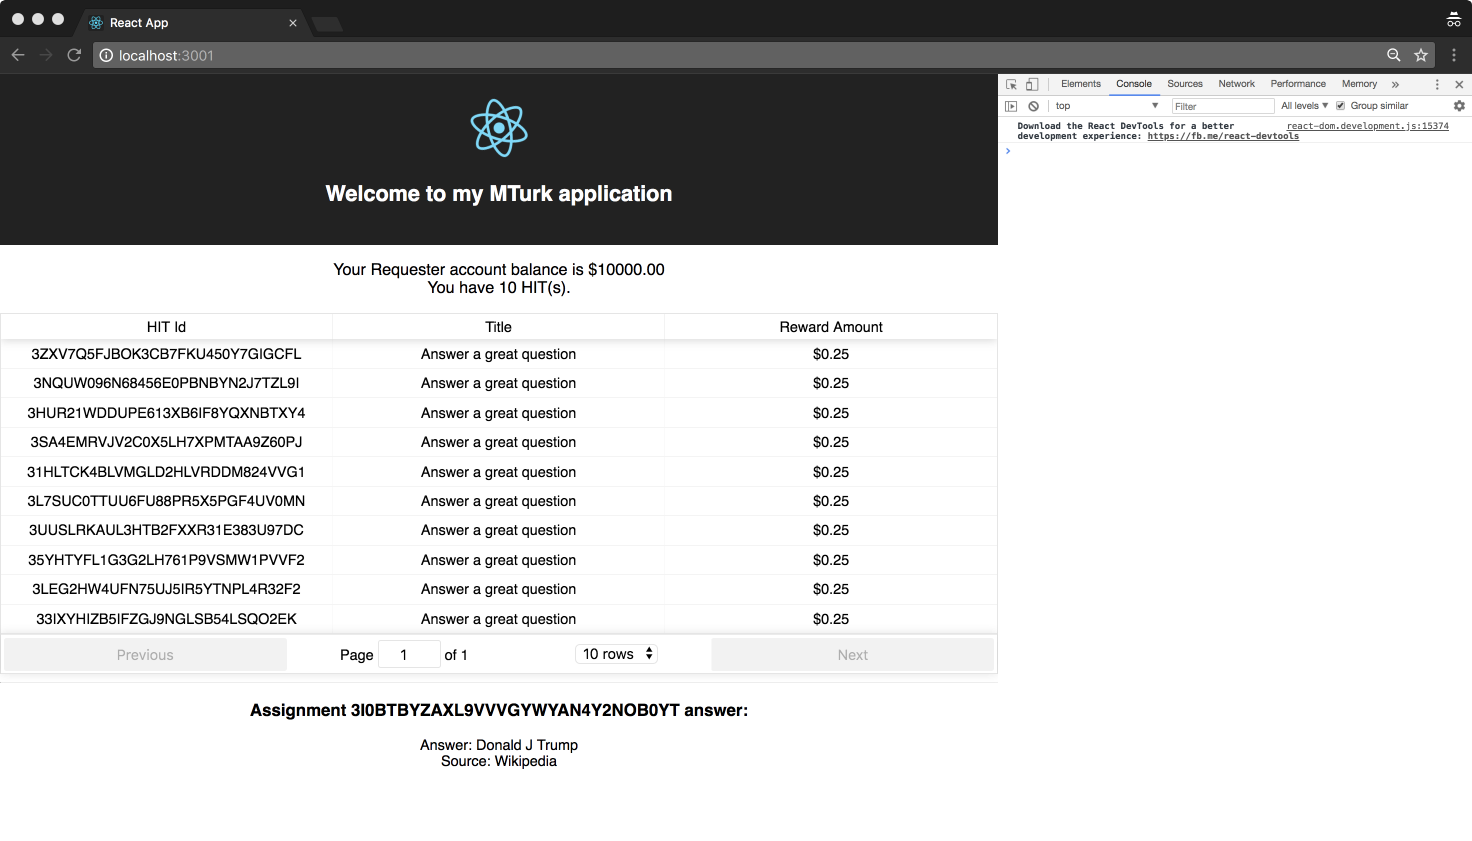Screen dimensions: 1472x841
Task: Close the DevTools panel
Action: (1459, 84)
